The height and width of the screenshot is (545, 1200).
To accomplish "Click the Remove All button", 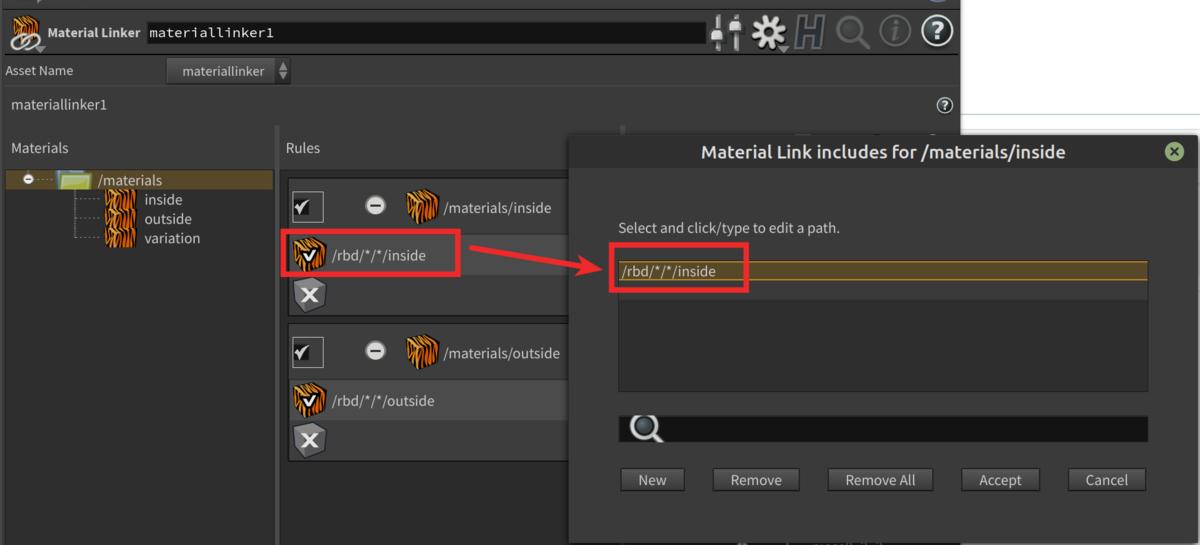I will point(880,480).
